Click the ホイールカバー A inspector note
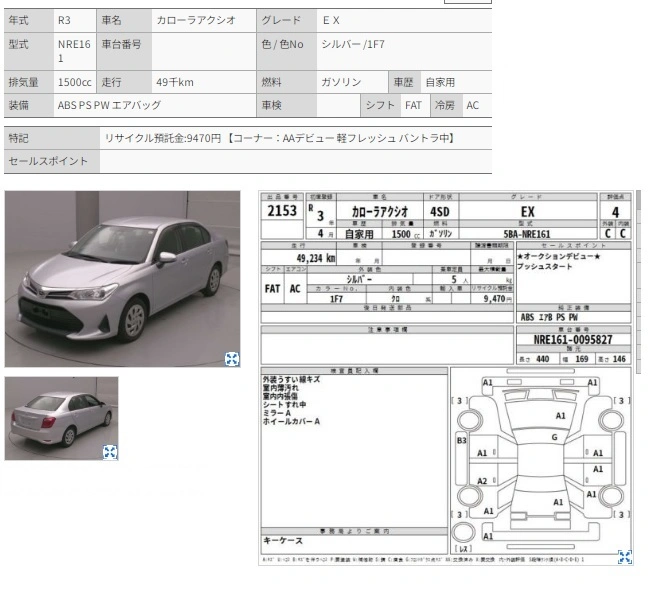649x600 pixels. click(291, 422)
